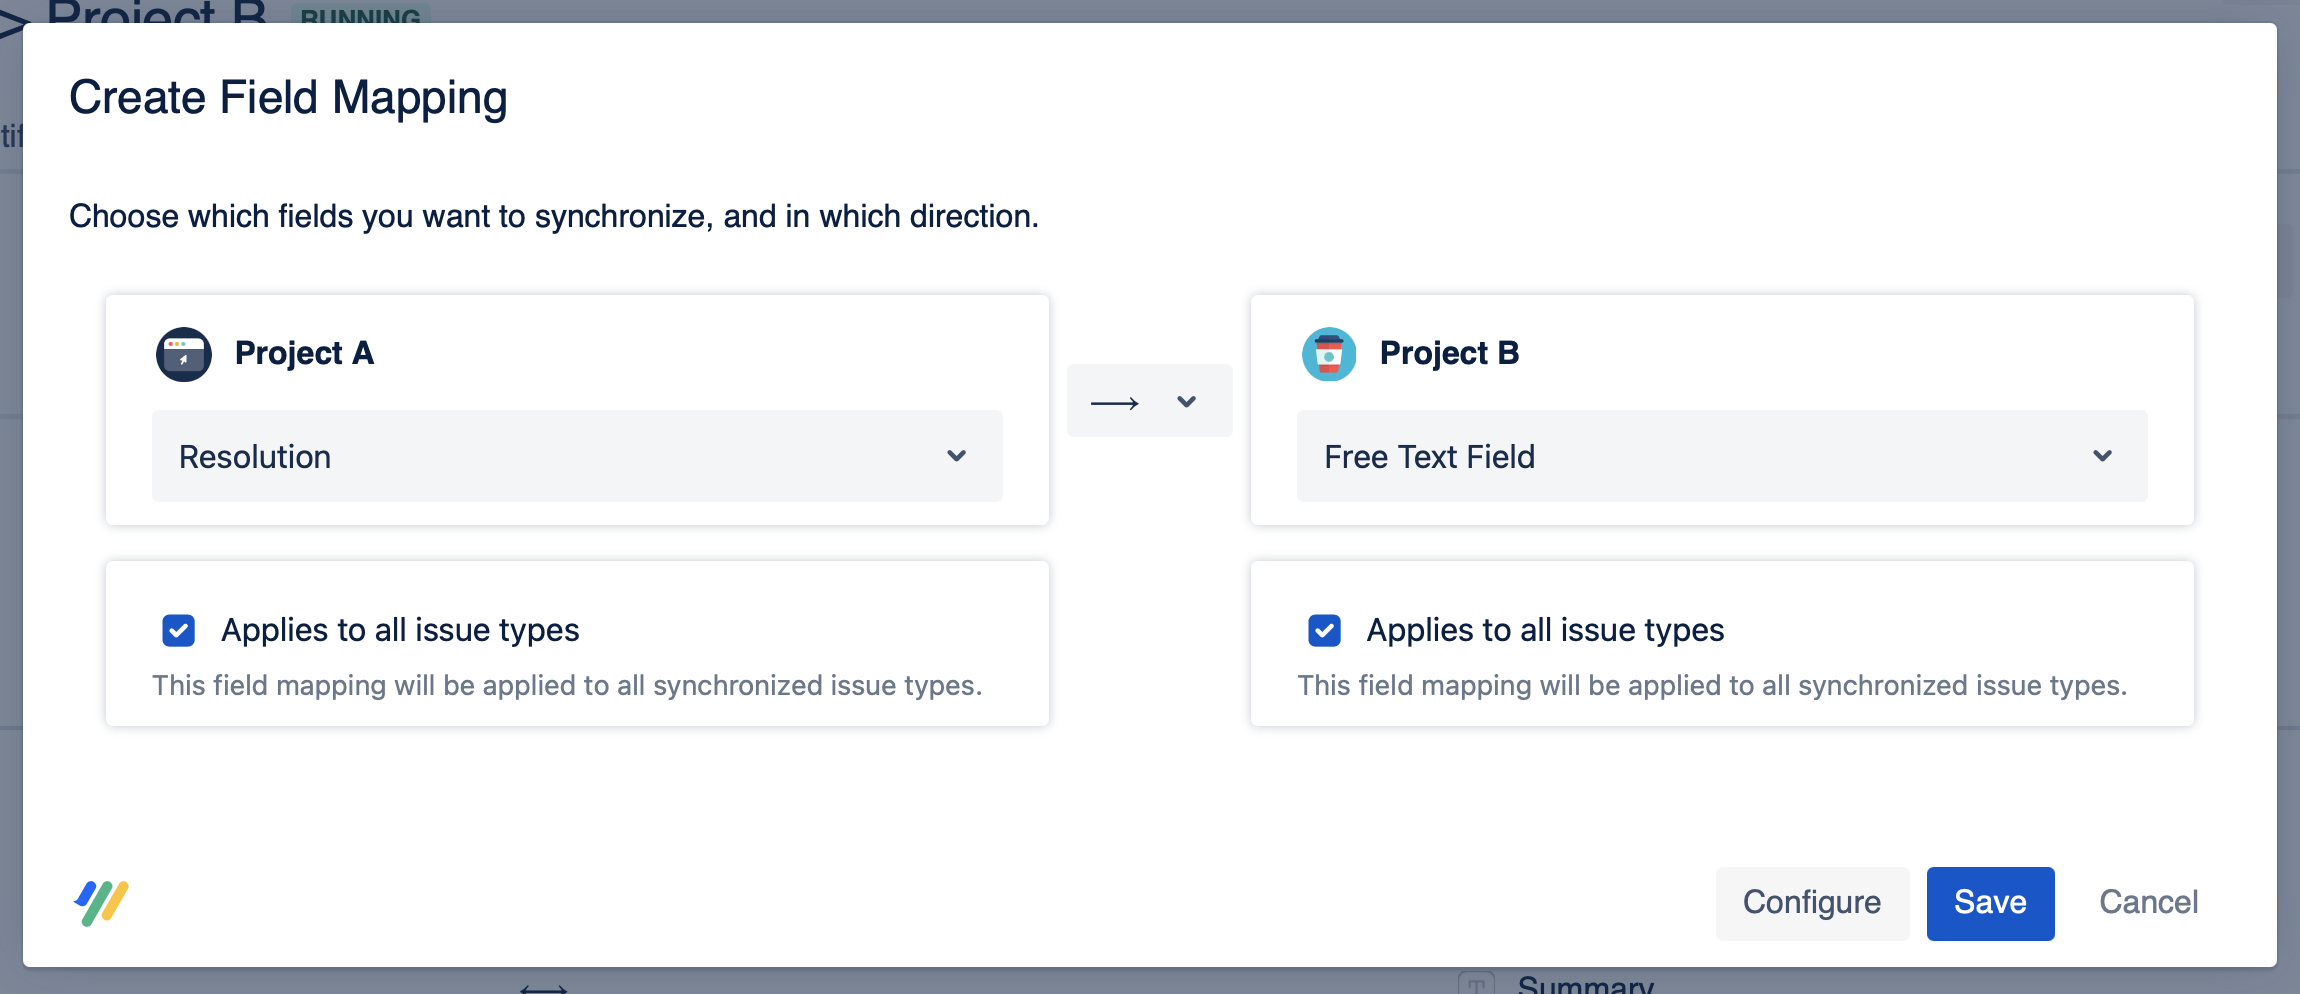Click the Project B coffee cup icon
The image size is (2300, 994).
(x=1328, y=353)
